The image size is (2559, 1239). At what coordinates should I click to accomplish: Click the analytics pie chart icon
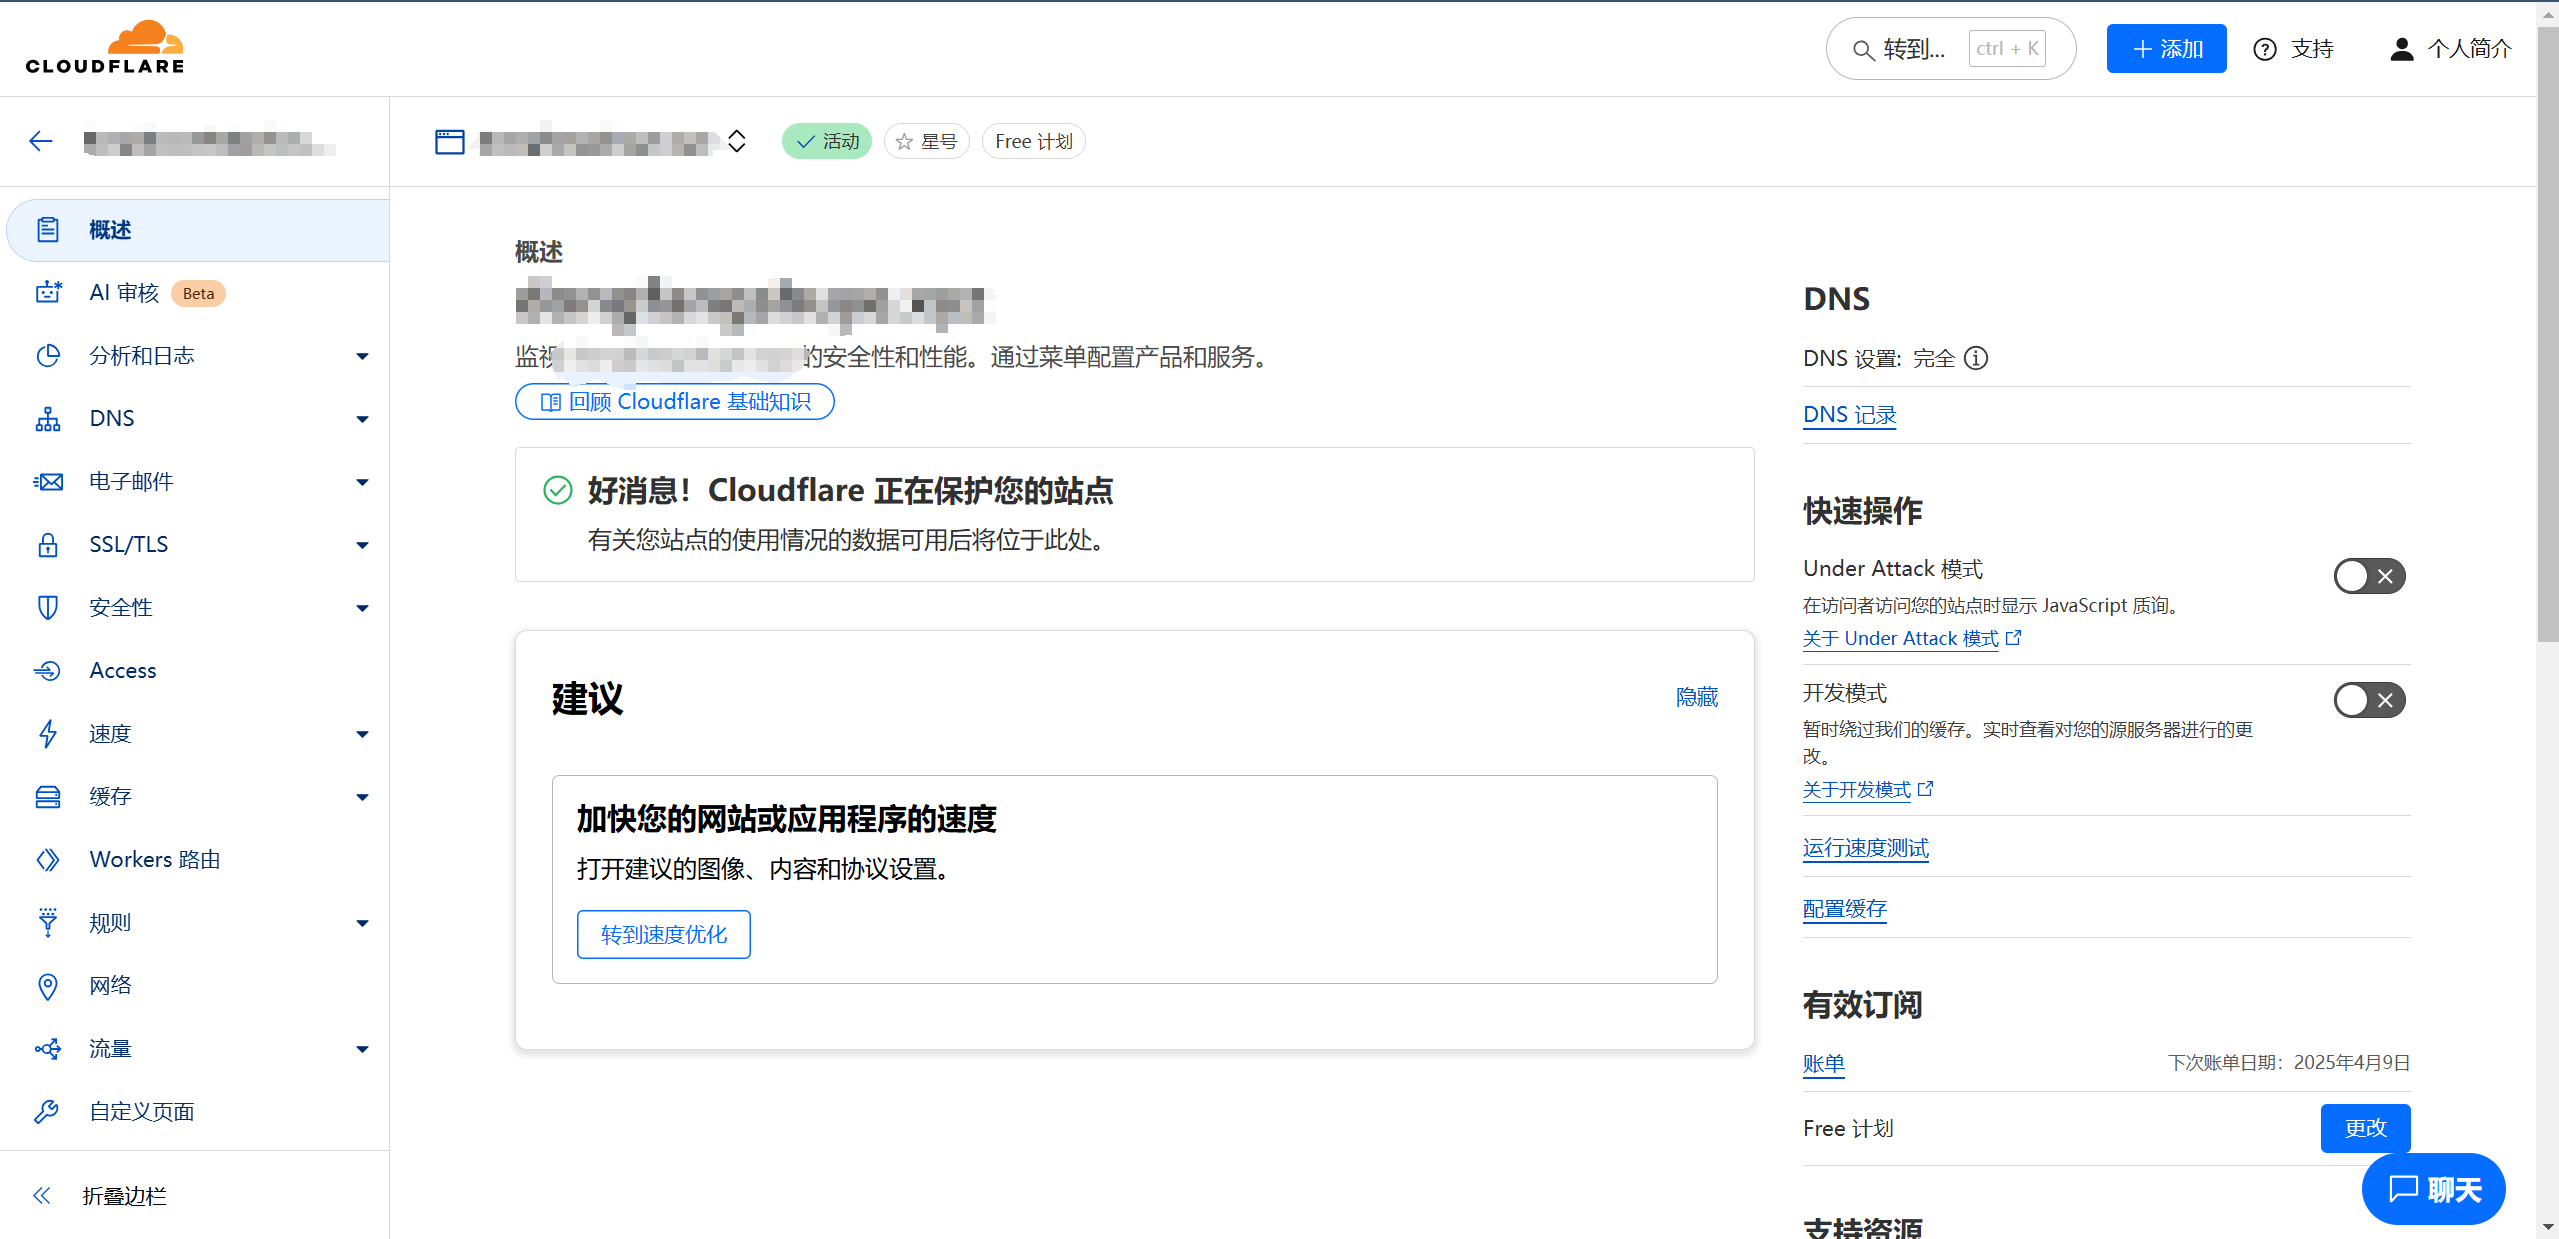coord(48,356)
